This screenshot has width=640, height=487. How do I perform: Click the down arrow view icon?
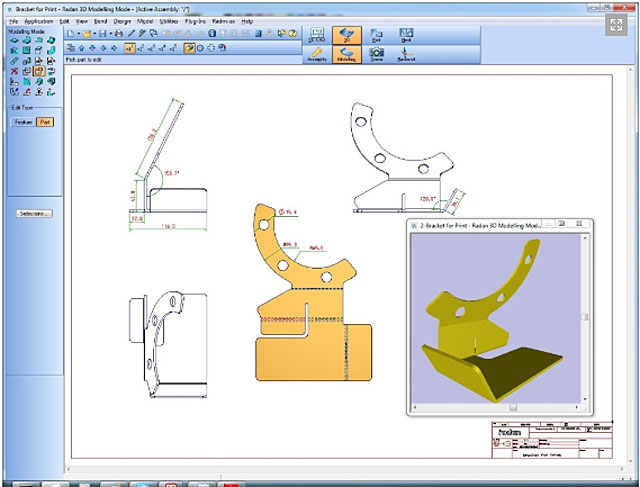tap(93, 48)
